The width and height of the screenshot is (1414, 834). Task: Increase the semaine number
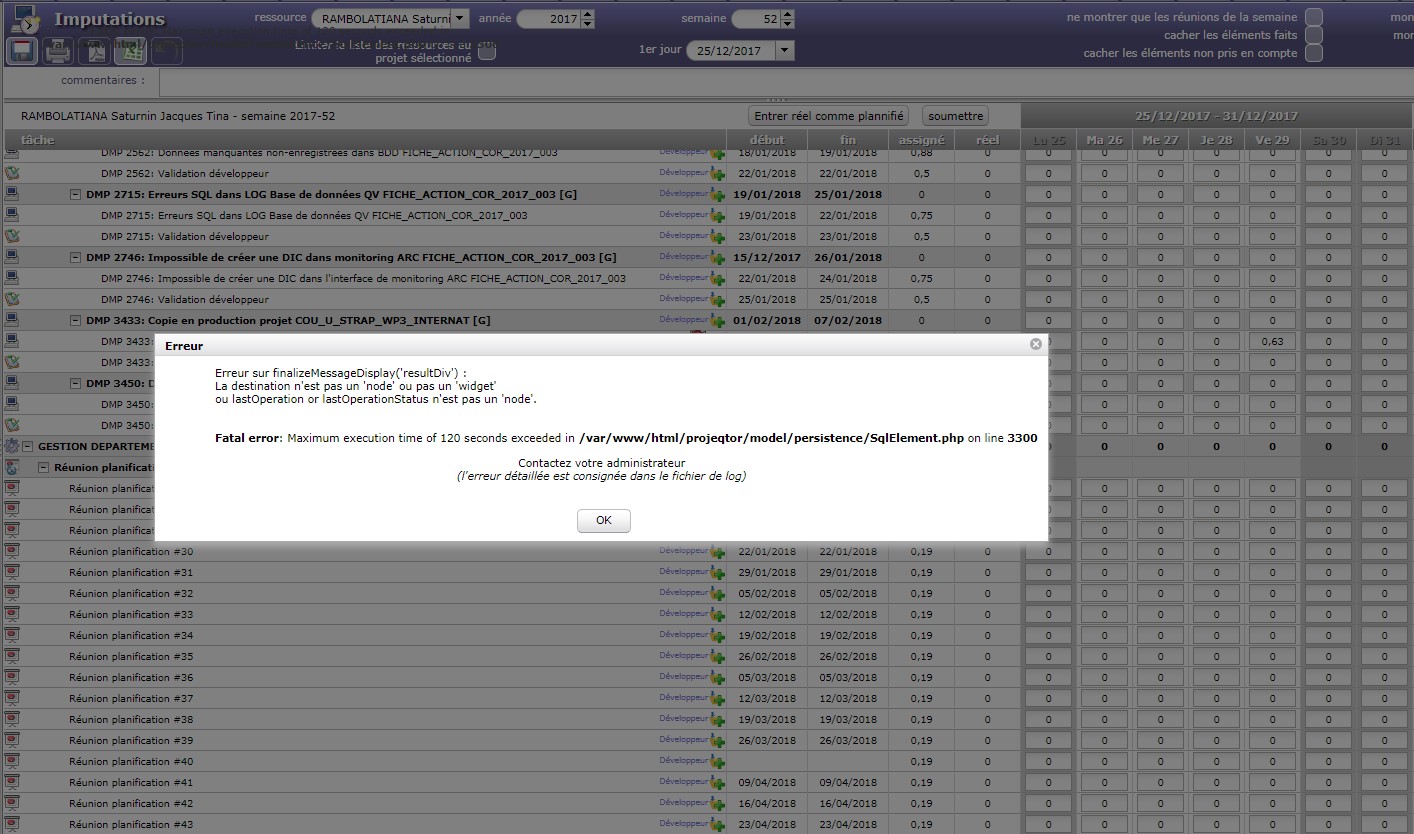[x=789, y=14]
